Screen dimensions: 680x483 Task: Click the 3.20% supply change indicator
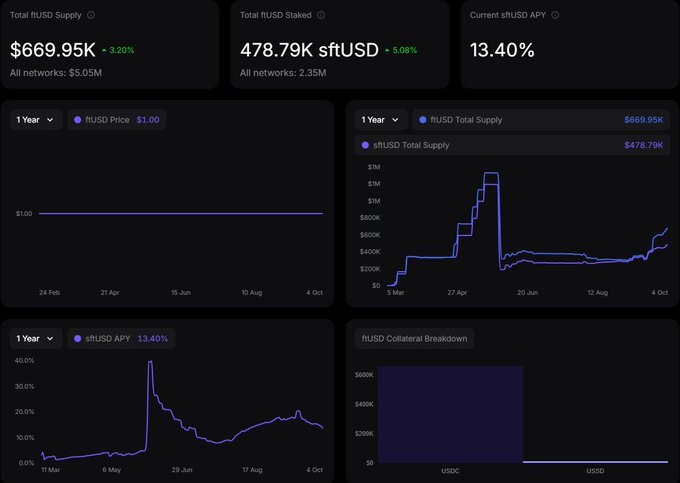click(118, 50)
